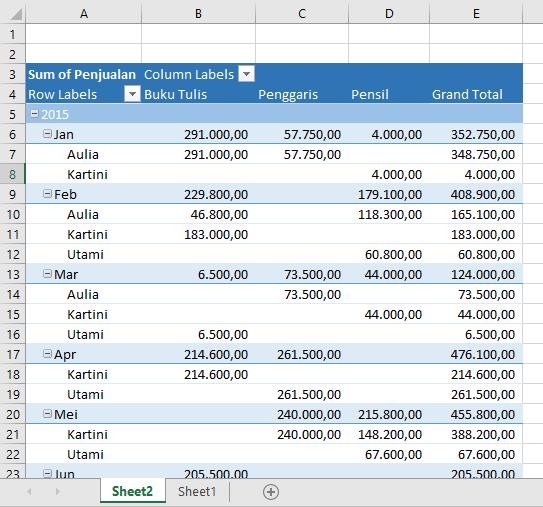Select column E header
Viewport: 543px width, 507px height.
pyautogui.click(x=476, y=13)
